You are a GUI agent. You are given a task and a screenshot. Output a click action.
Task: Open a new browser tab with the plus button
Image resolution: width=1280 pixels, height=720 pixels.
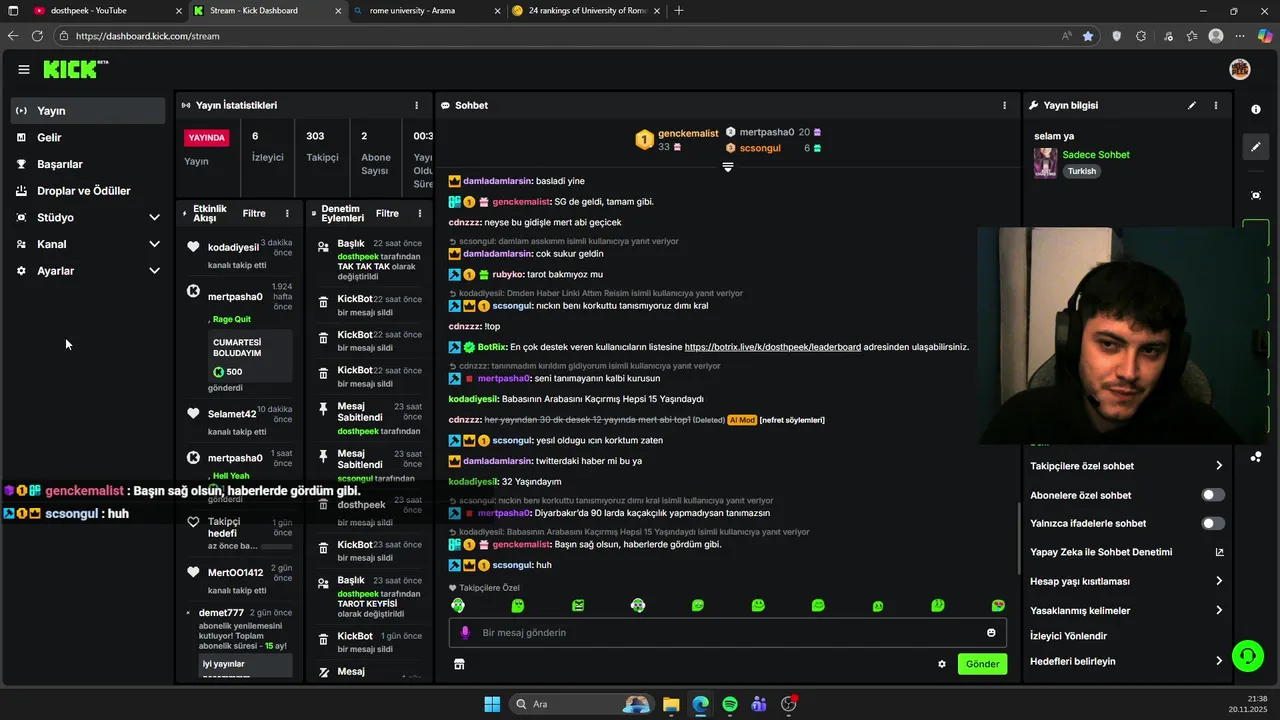coord(679,11)
